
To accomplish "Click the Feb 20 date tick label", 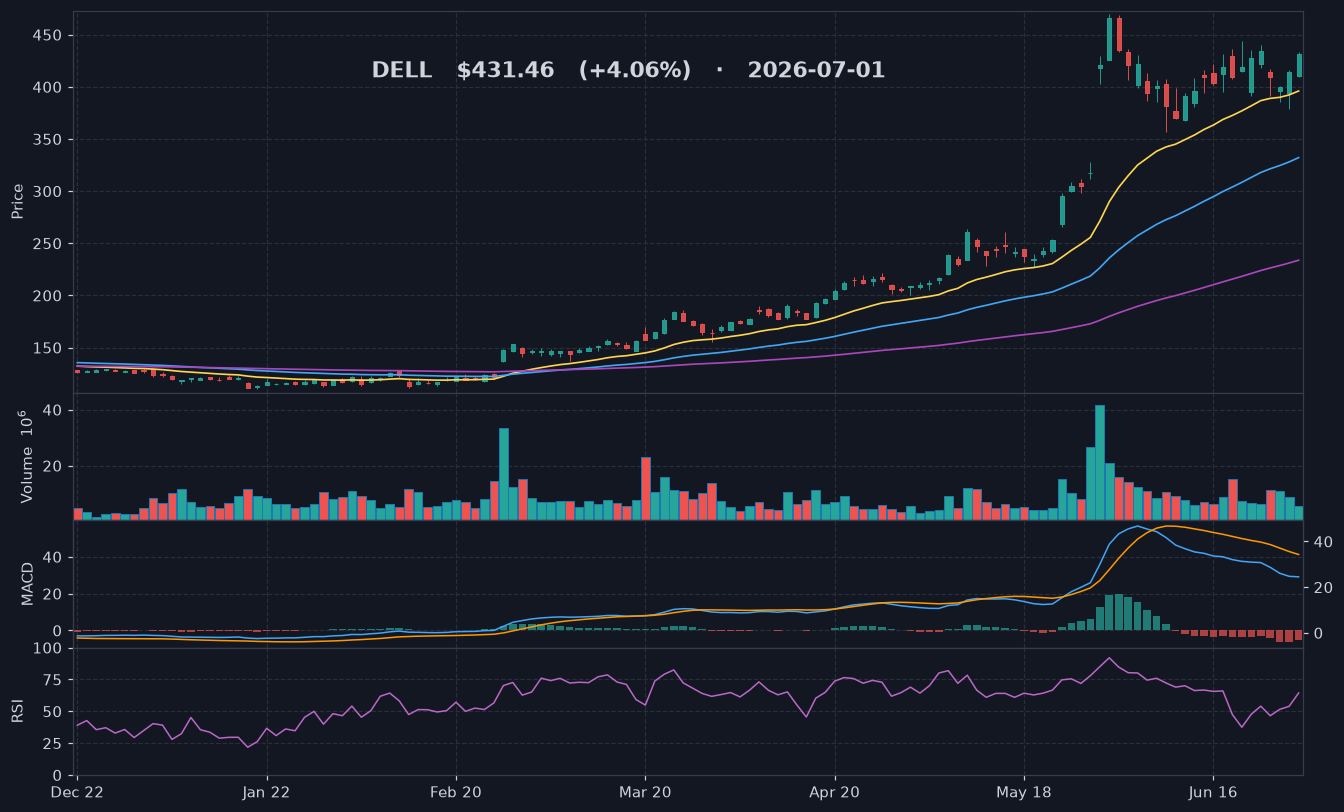I will [456, 792].
